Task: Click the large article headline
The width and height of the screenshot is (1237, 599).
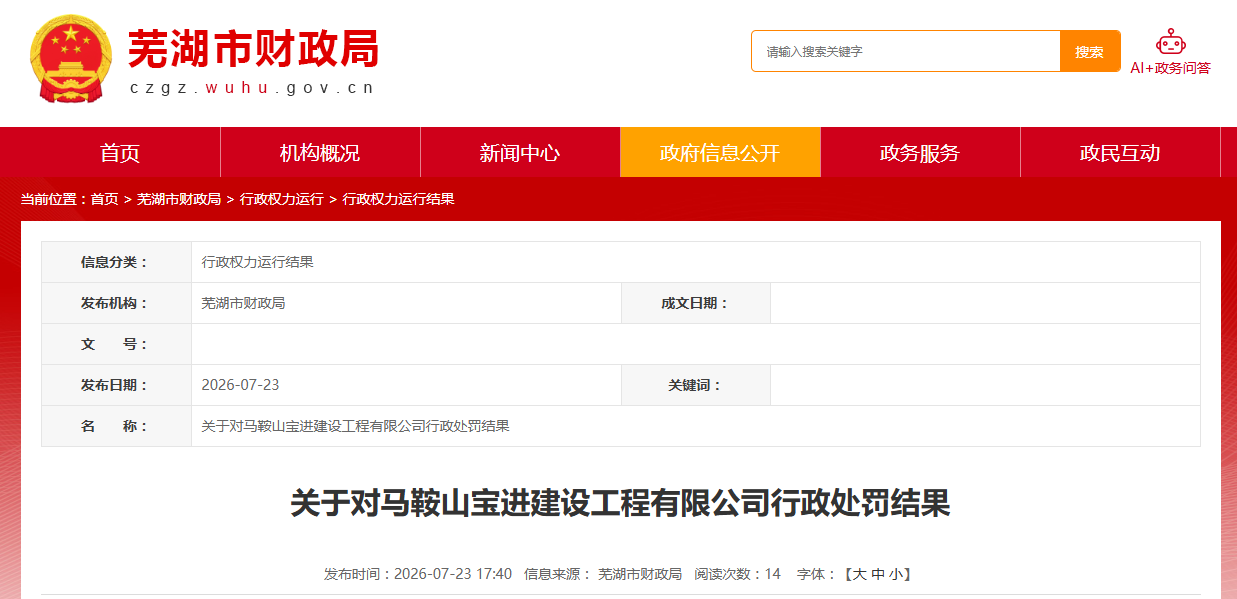Action: click(620, 503)
